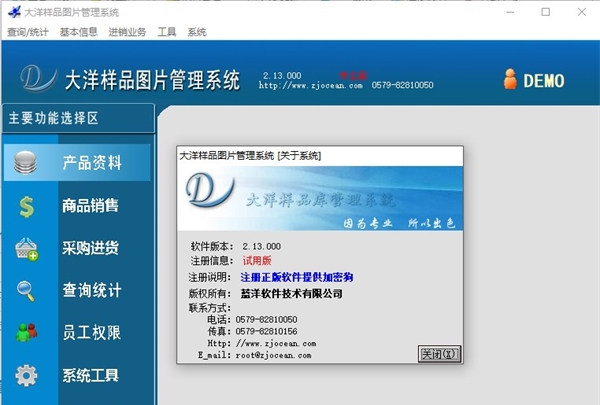Viewport: 600px width, 405px height.
Task: Click the 蓝洋软件技术有限公司 copyright text
Action: [x=292, y=294]
